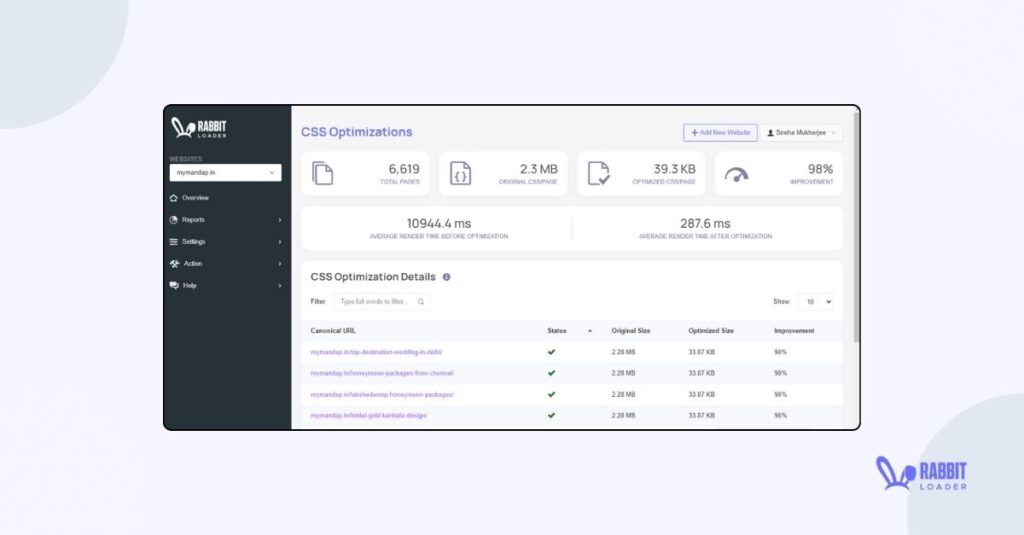Click the filter text input field

coord(382,302)
